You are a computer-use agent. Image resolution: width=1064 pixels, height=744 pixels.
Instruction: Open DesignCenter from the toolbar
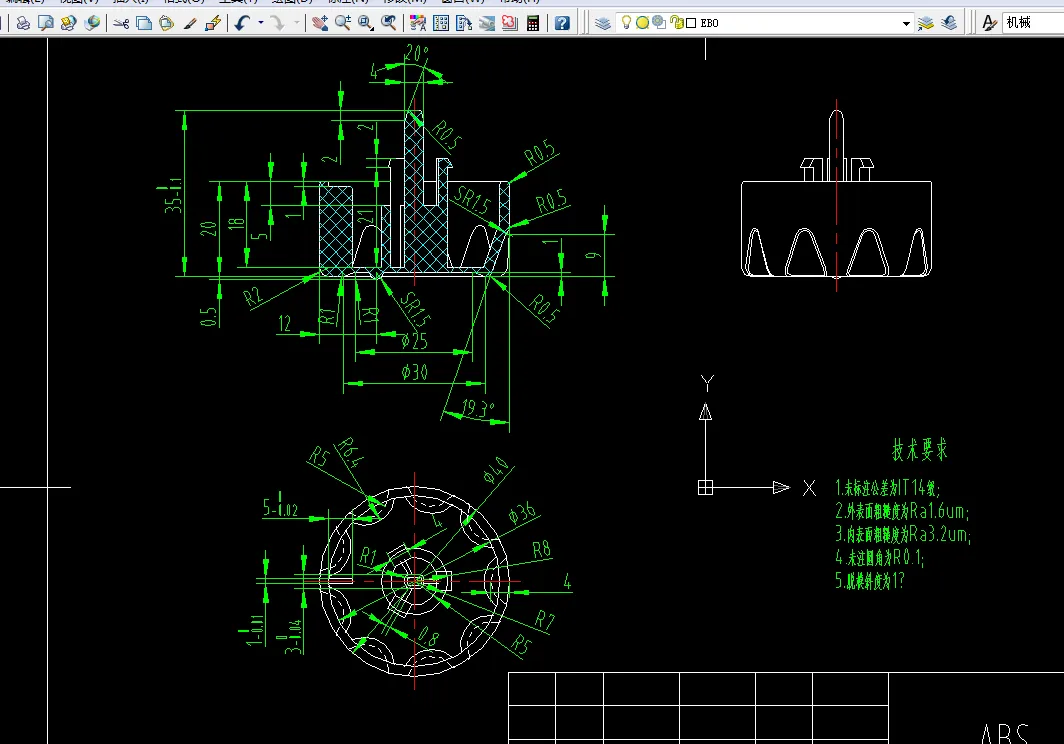tap(441, 23)
